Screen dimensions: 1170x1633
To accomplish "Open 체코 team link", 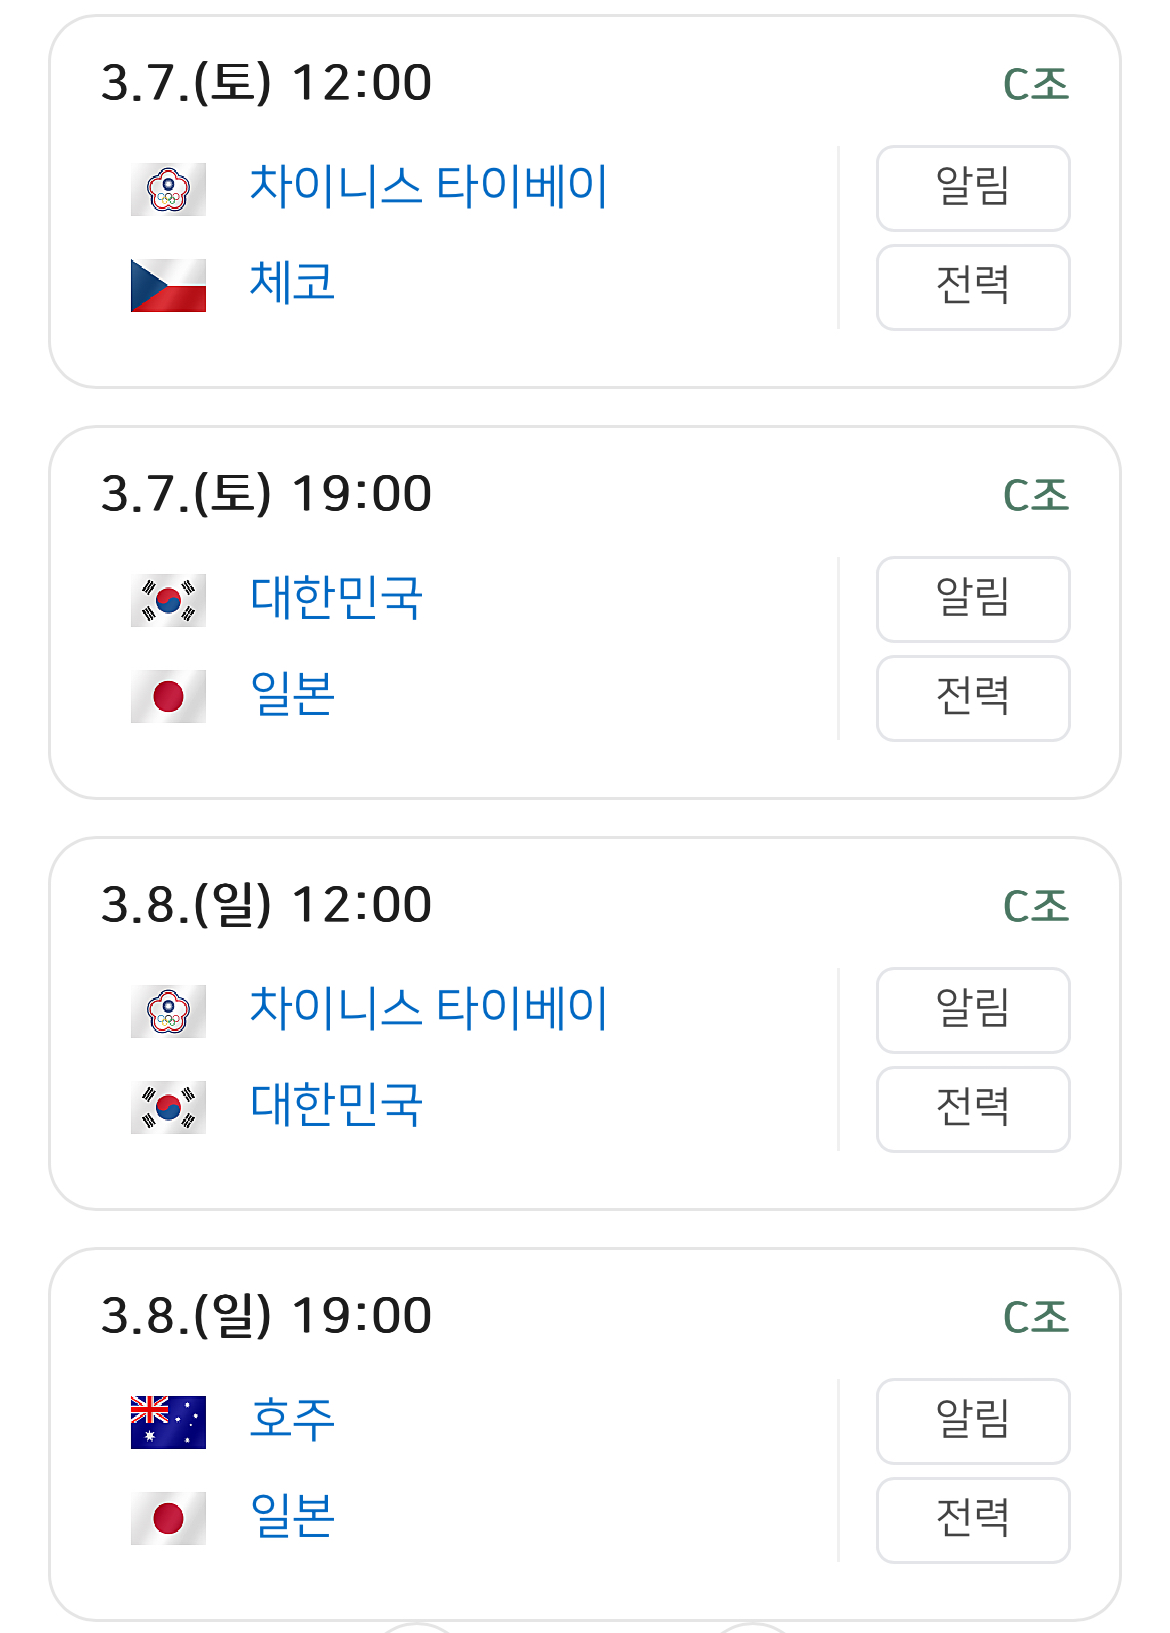I will click(x=292, y=283).
